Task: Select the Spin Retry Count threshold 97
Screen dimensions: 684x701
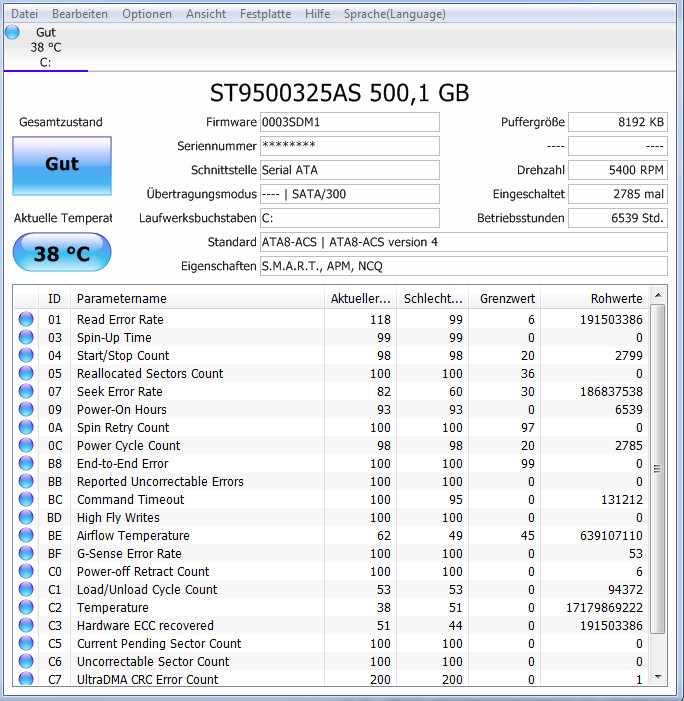Action: (528, 427)
